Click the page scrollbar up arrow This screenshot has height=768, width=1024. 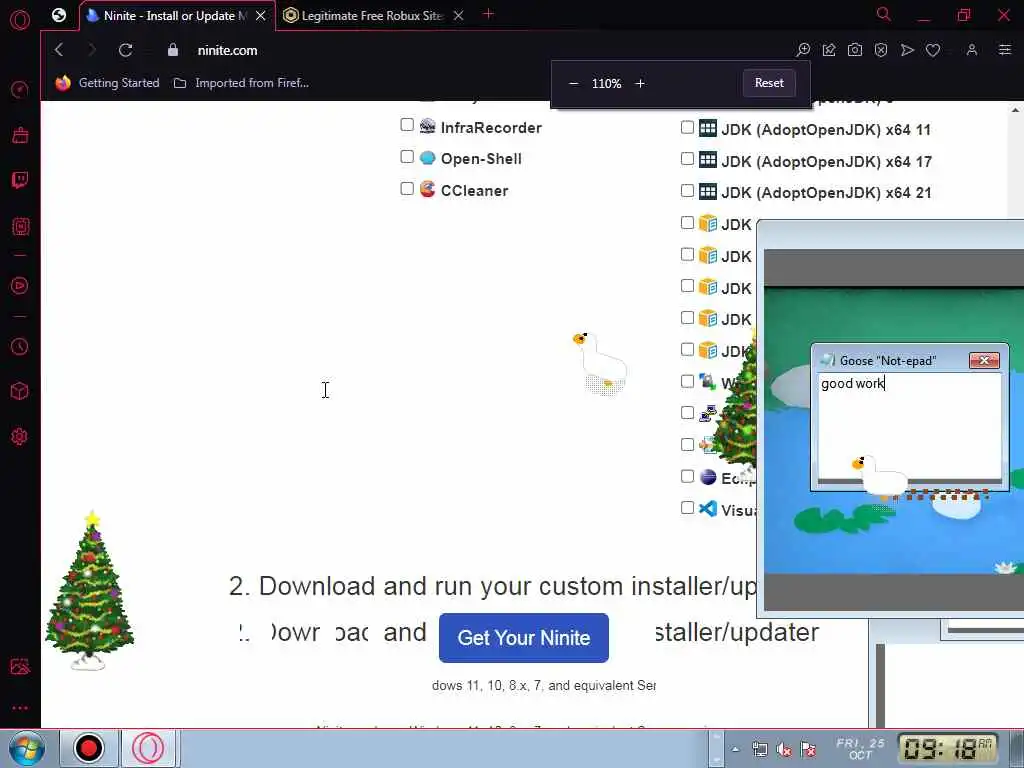point(1016,110)
